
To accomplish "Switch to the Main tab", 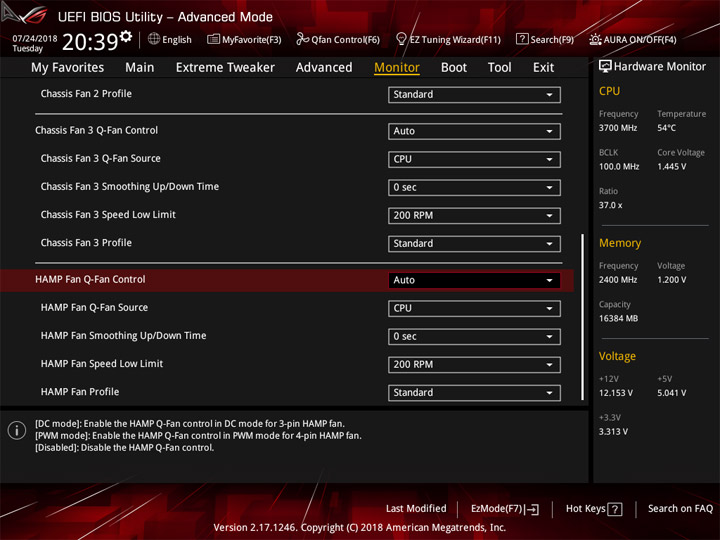I will click(x=140, y=68).
